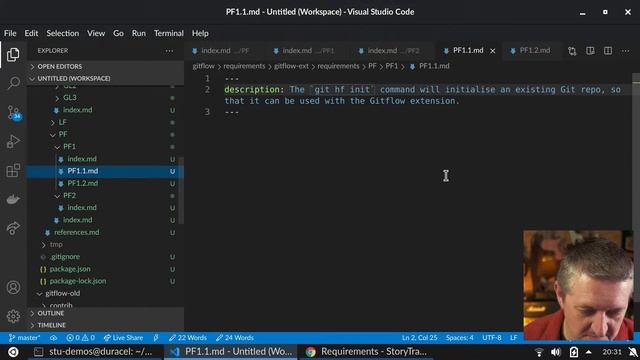Image resolution: width=640 pixels, height=360 pixels.
Task: Open preview to the side icon
Action: tap(590, 51)
